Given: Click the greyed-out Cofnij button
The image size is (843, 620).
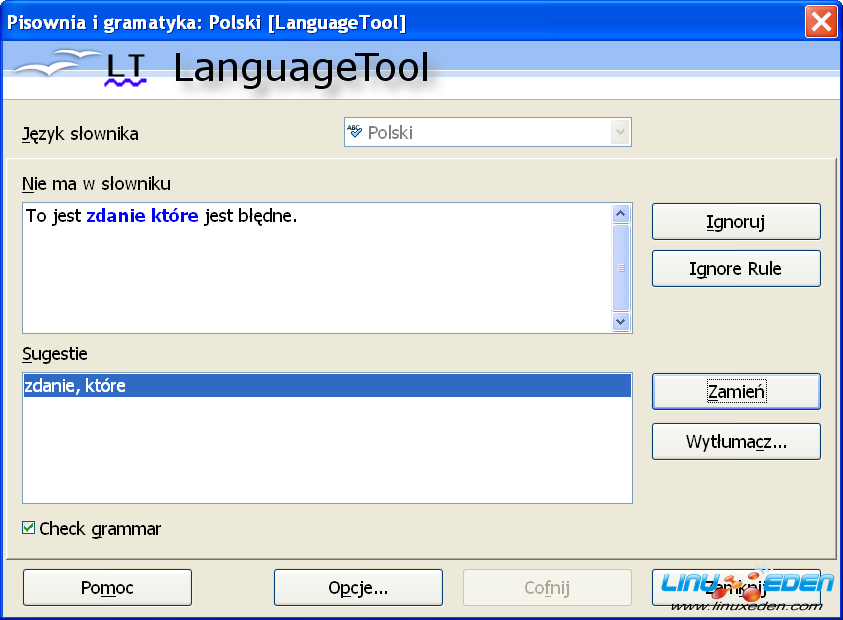Looking at the screenshot, I should pos(547,588).
